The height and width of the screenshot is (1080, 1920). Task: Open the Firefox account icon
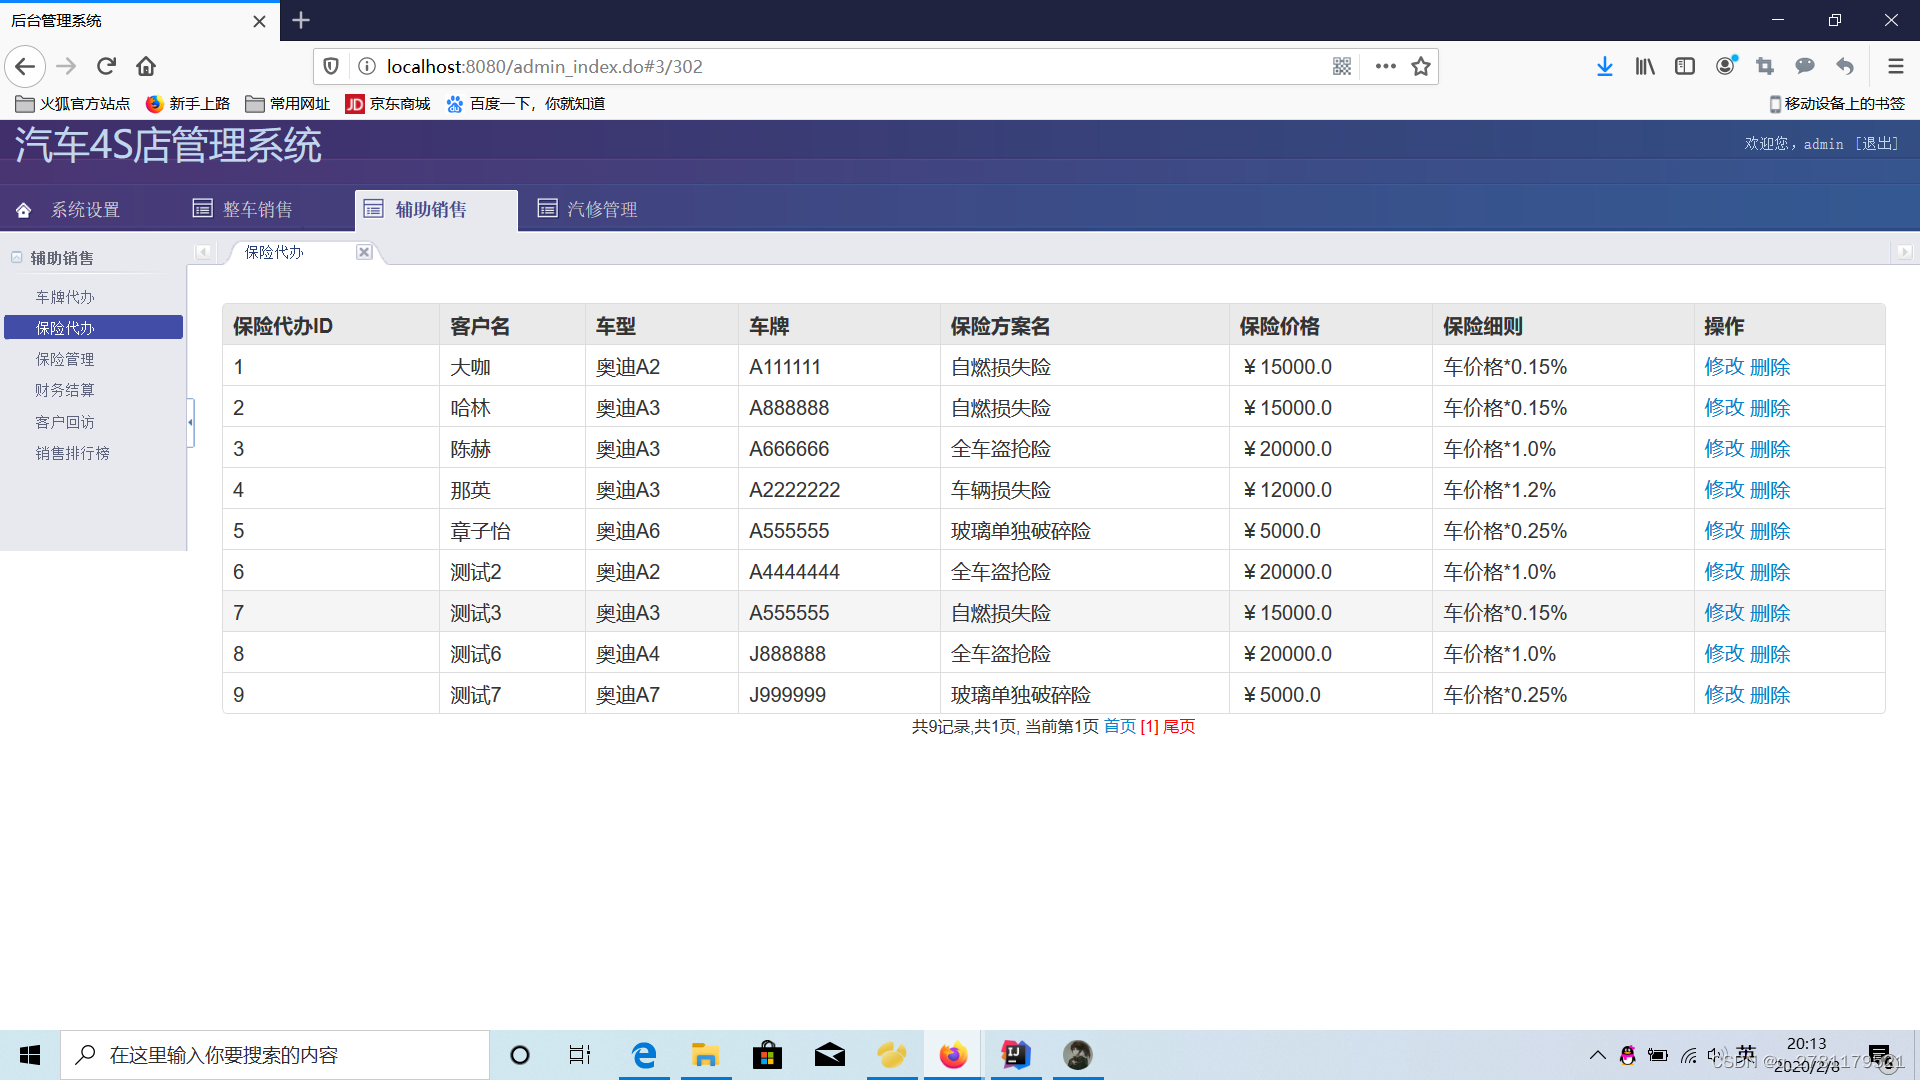click(1726, 66)
